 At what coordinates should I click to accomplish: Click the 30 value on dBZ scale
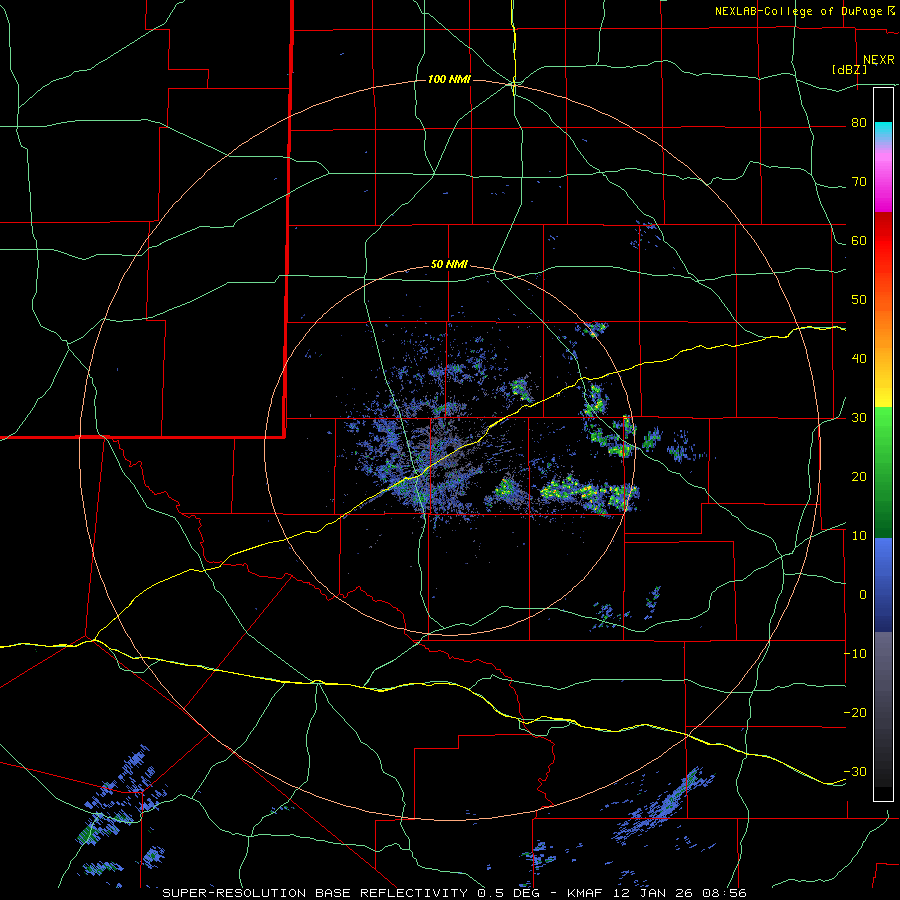(x=859, y=418)
